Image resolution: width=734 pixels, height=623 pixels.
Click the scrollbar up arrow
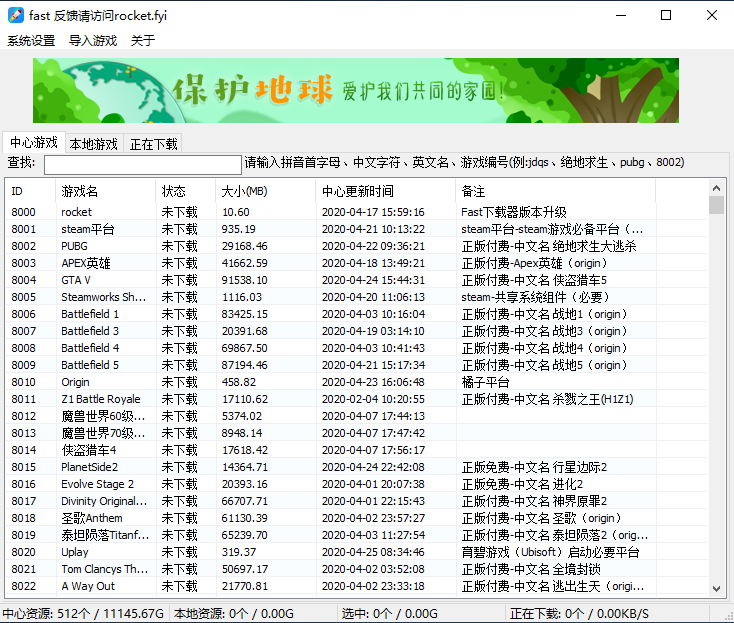pyautogui.click(x=716, y=188)
